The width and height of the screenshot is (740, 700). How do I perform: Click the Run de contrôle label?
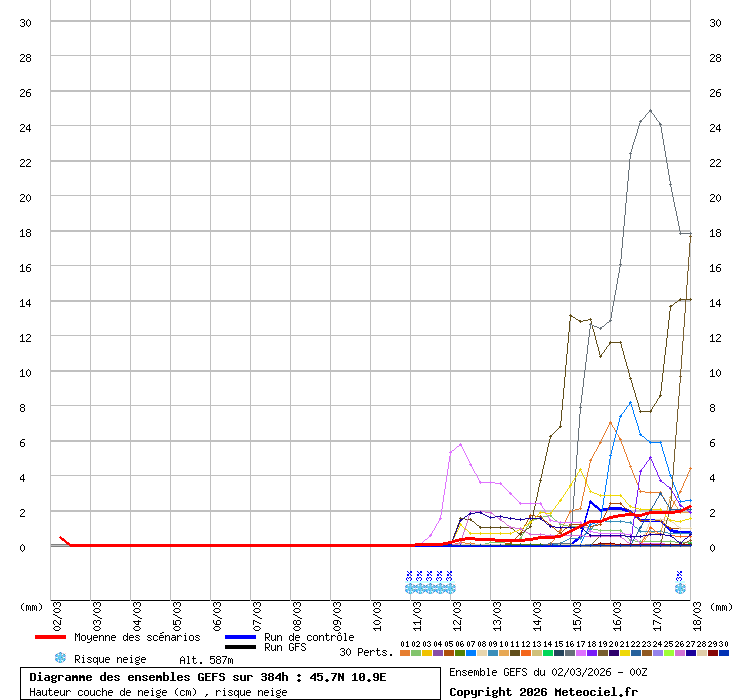pos(309,637)
